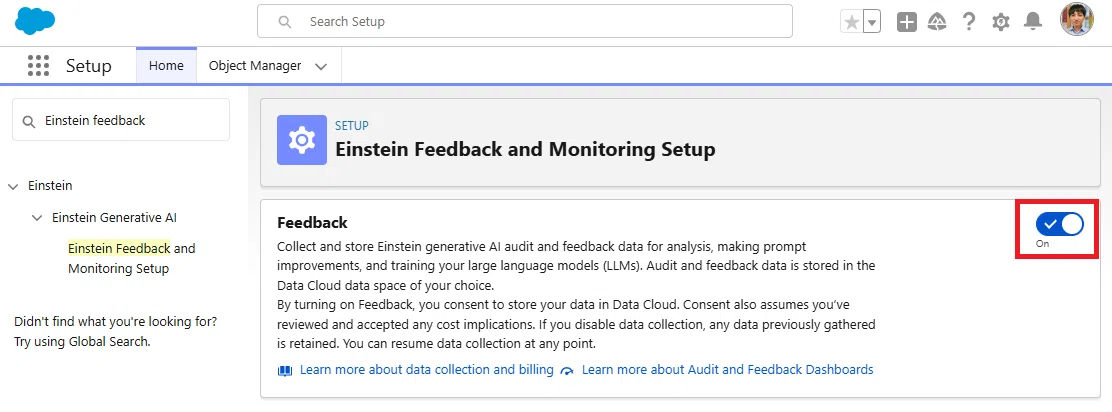Switch to the Object Manager tab
Viewport: 1112px width, 412px height.
(x=255, y=65)
